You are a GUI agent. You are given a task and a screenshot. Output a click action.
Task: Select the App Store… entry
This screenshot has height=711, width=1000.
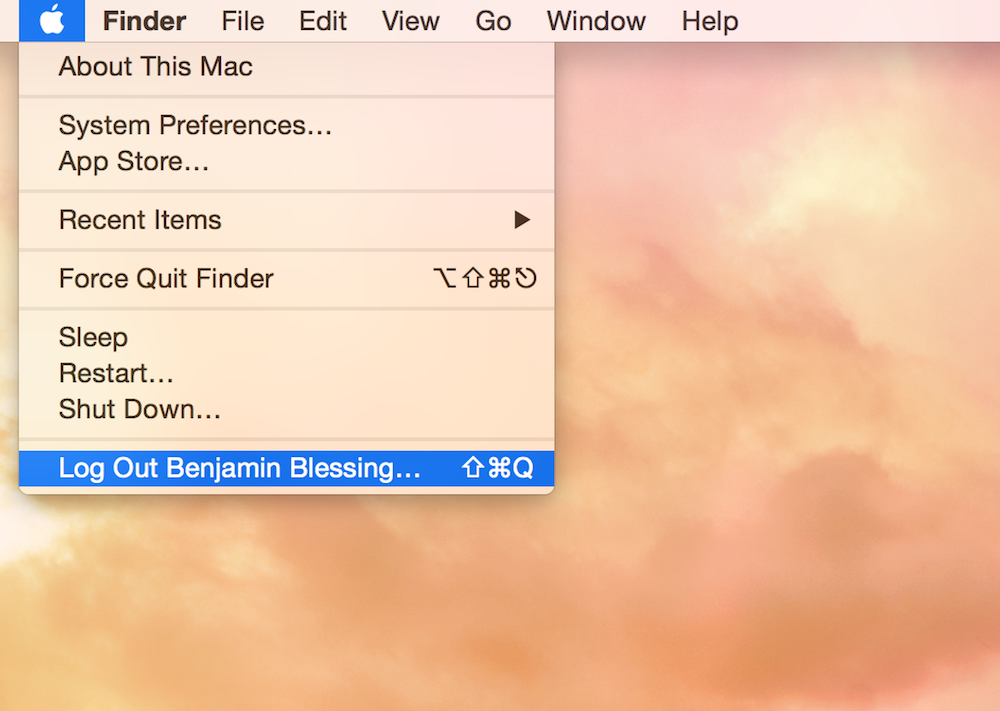coord(286,161)
